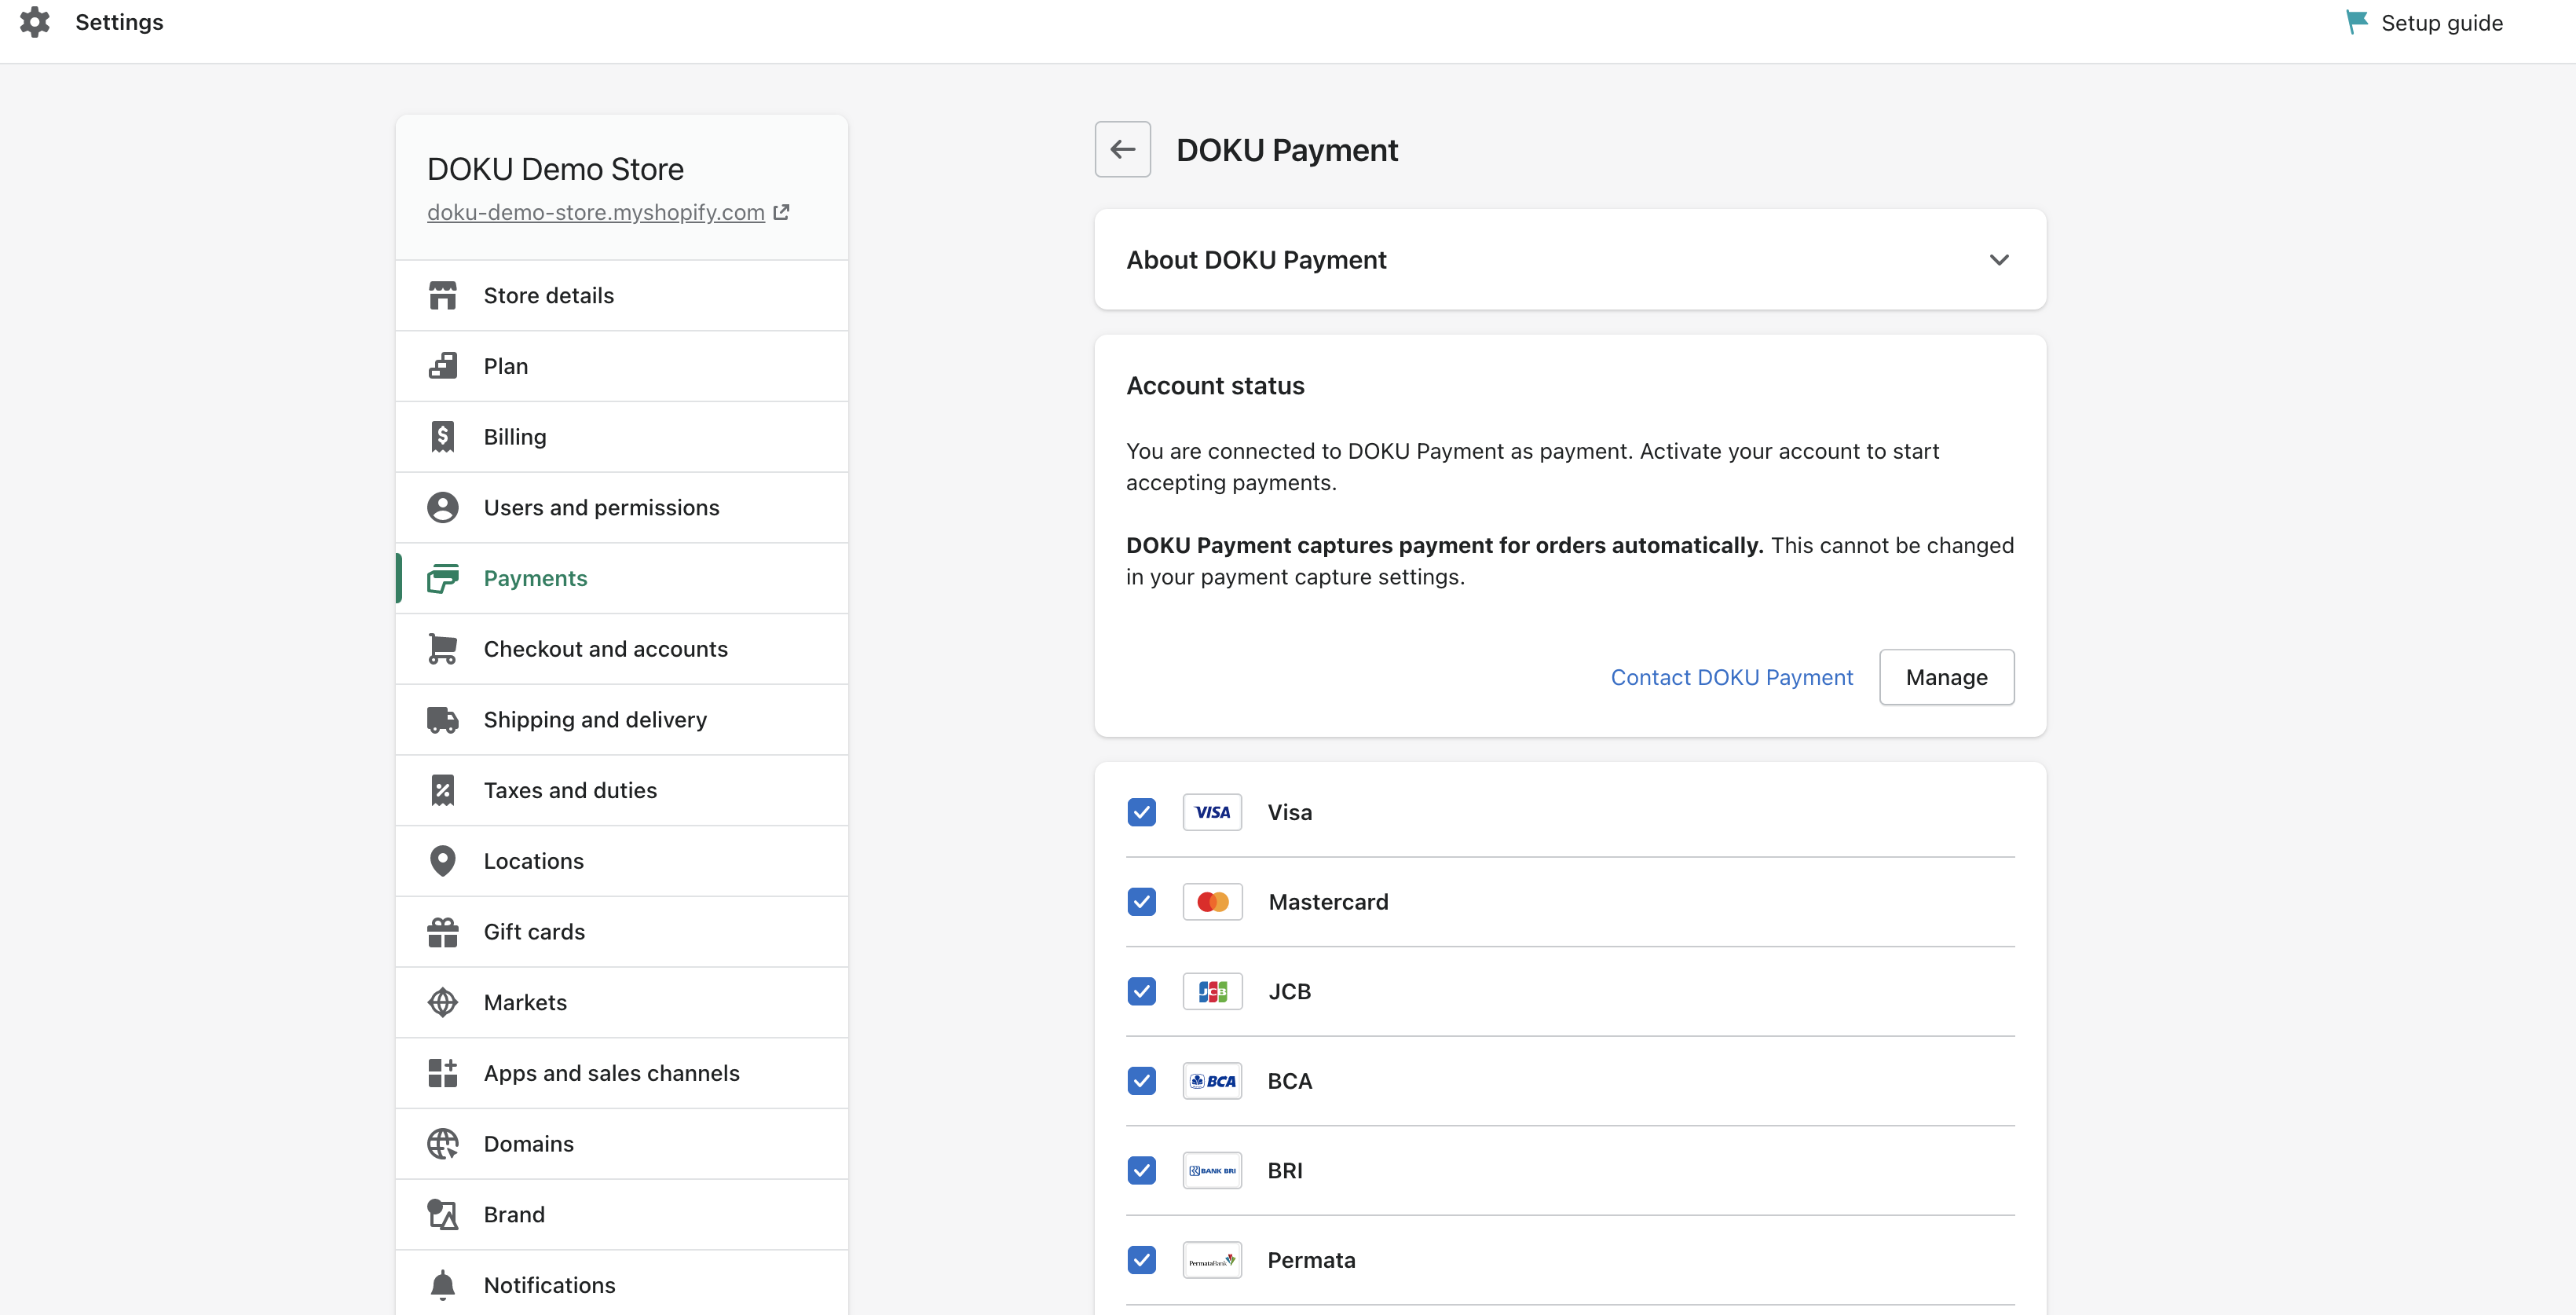Uncheck the BRI checkbox

tap(1141, 1170)
